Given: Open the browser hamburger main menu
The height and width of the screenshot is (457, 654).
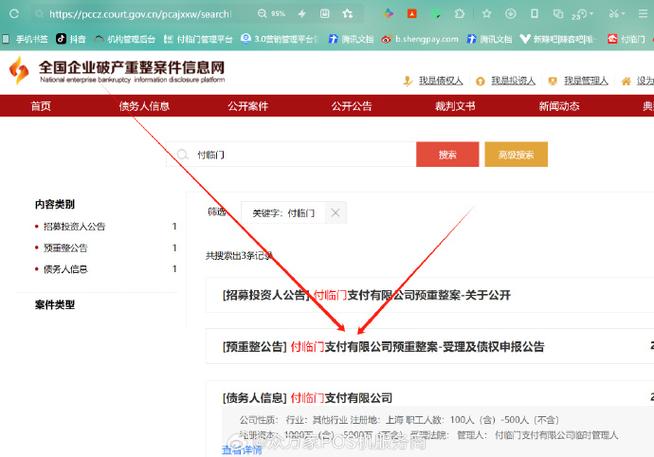Looking at the screenshot, I should 643,14.
